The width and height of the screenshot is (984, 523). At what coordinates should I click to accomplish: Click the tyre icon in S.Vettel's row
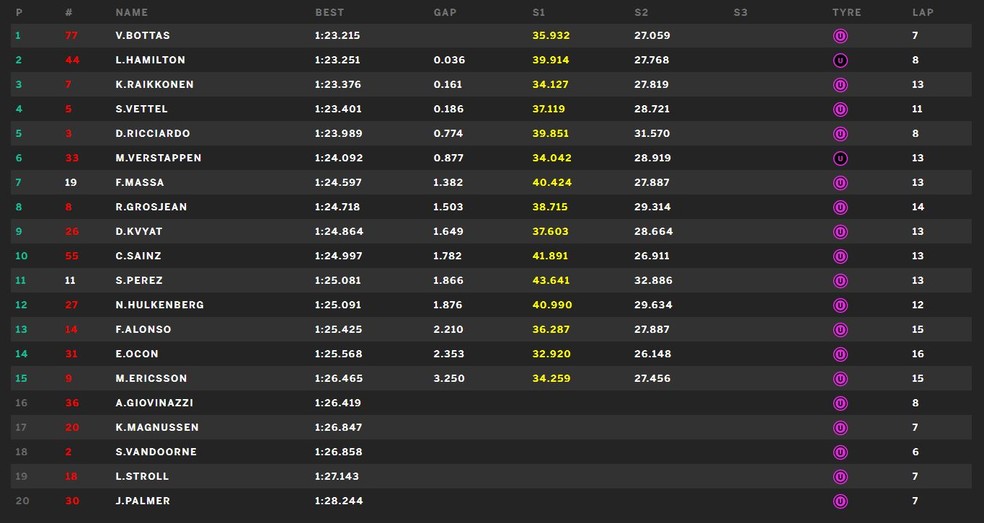[x=840, y=109]
